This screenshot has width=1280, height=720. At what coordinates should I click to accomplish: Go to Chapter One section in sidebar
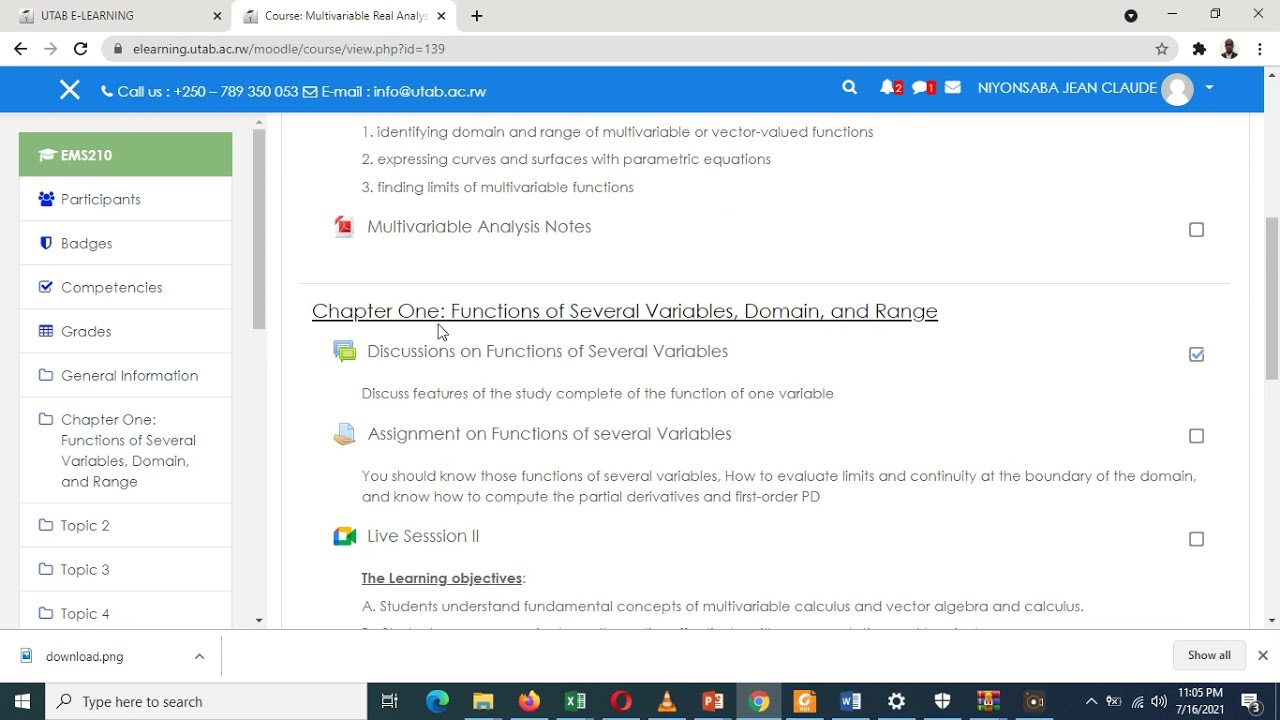pyautogui.click(x=125, y=450)
